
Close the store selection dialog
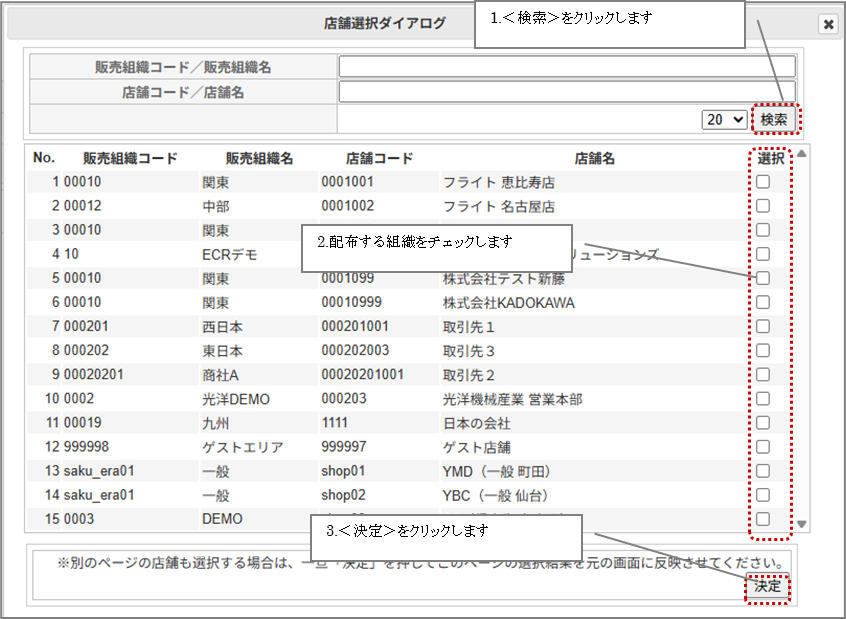click(828, 25)
